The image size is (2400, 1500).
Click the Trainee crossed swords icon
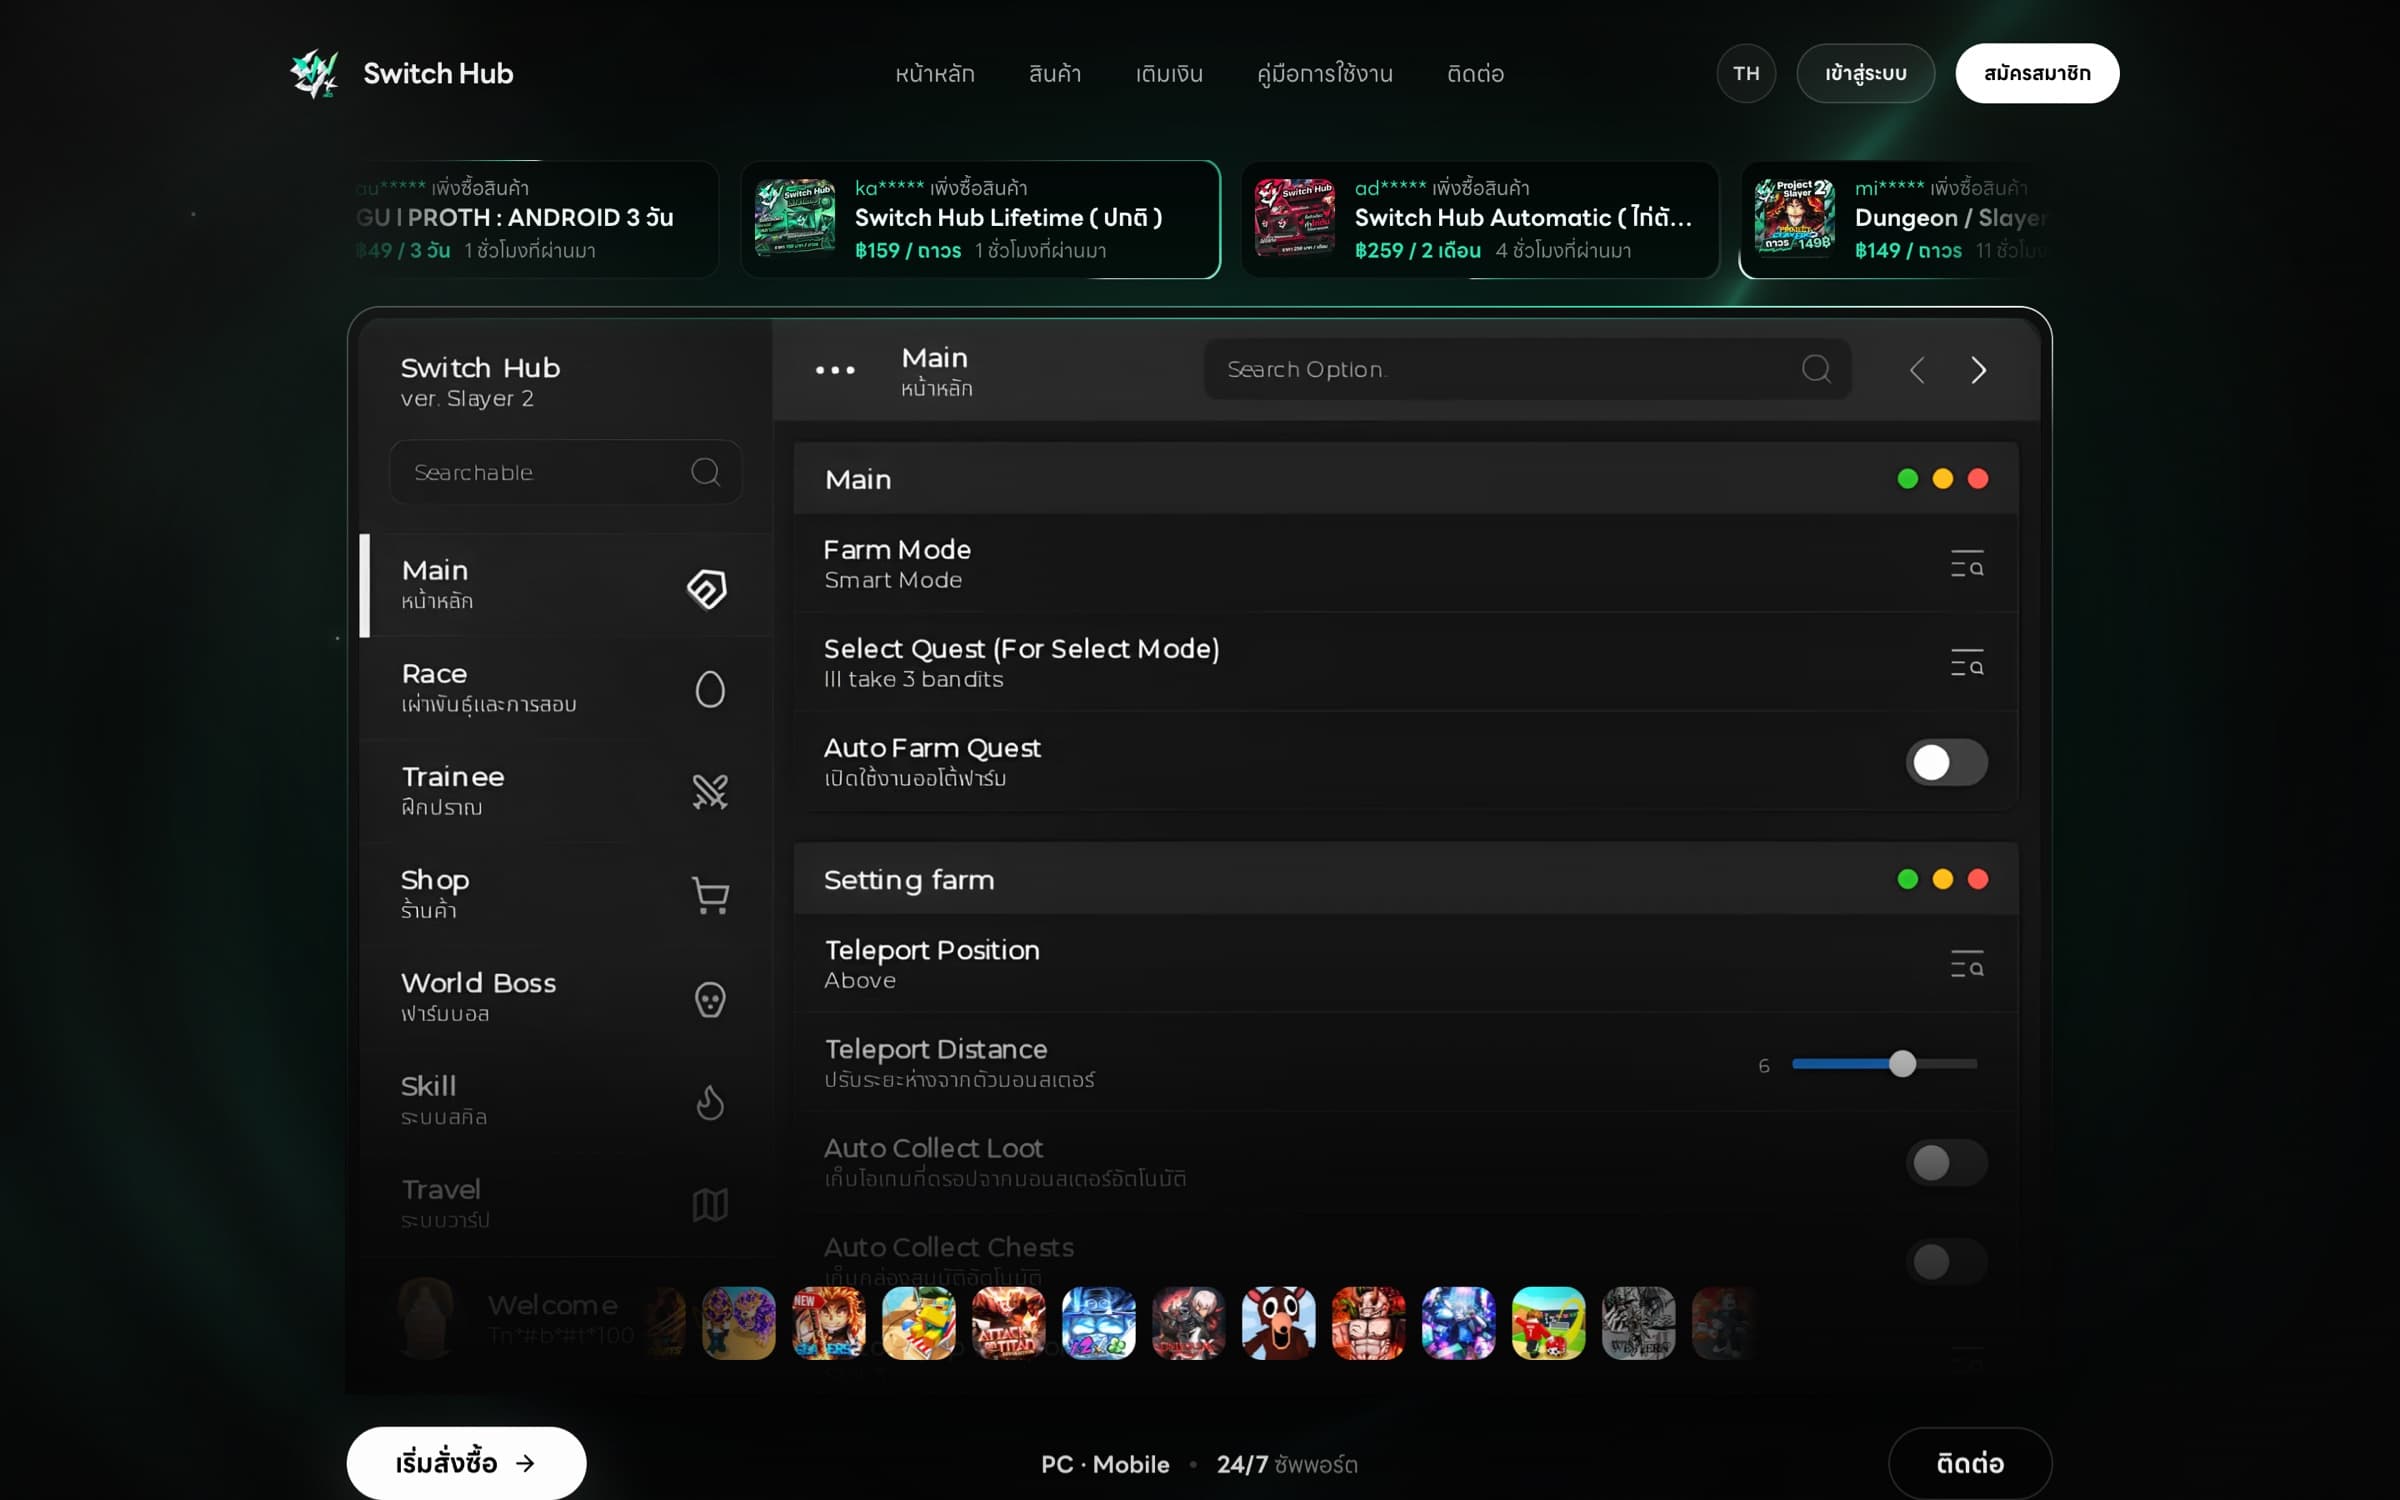tap(710, 792)
